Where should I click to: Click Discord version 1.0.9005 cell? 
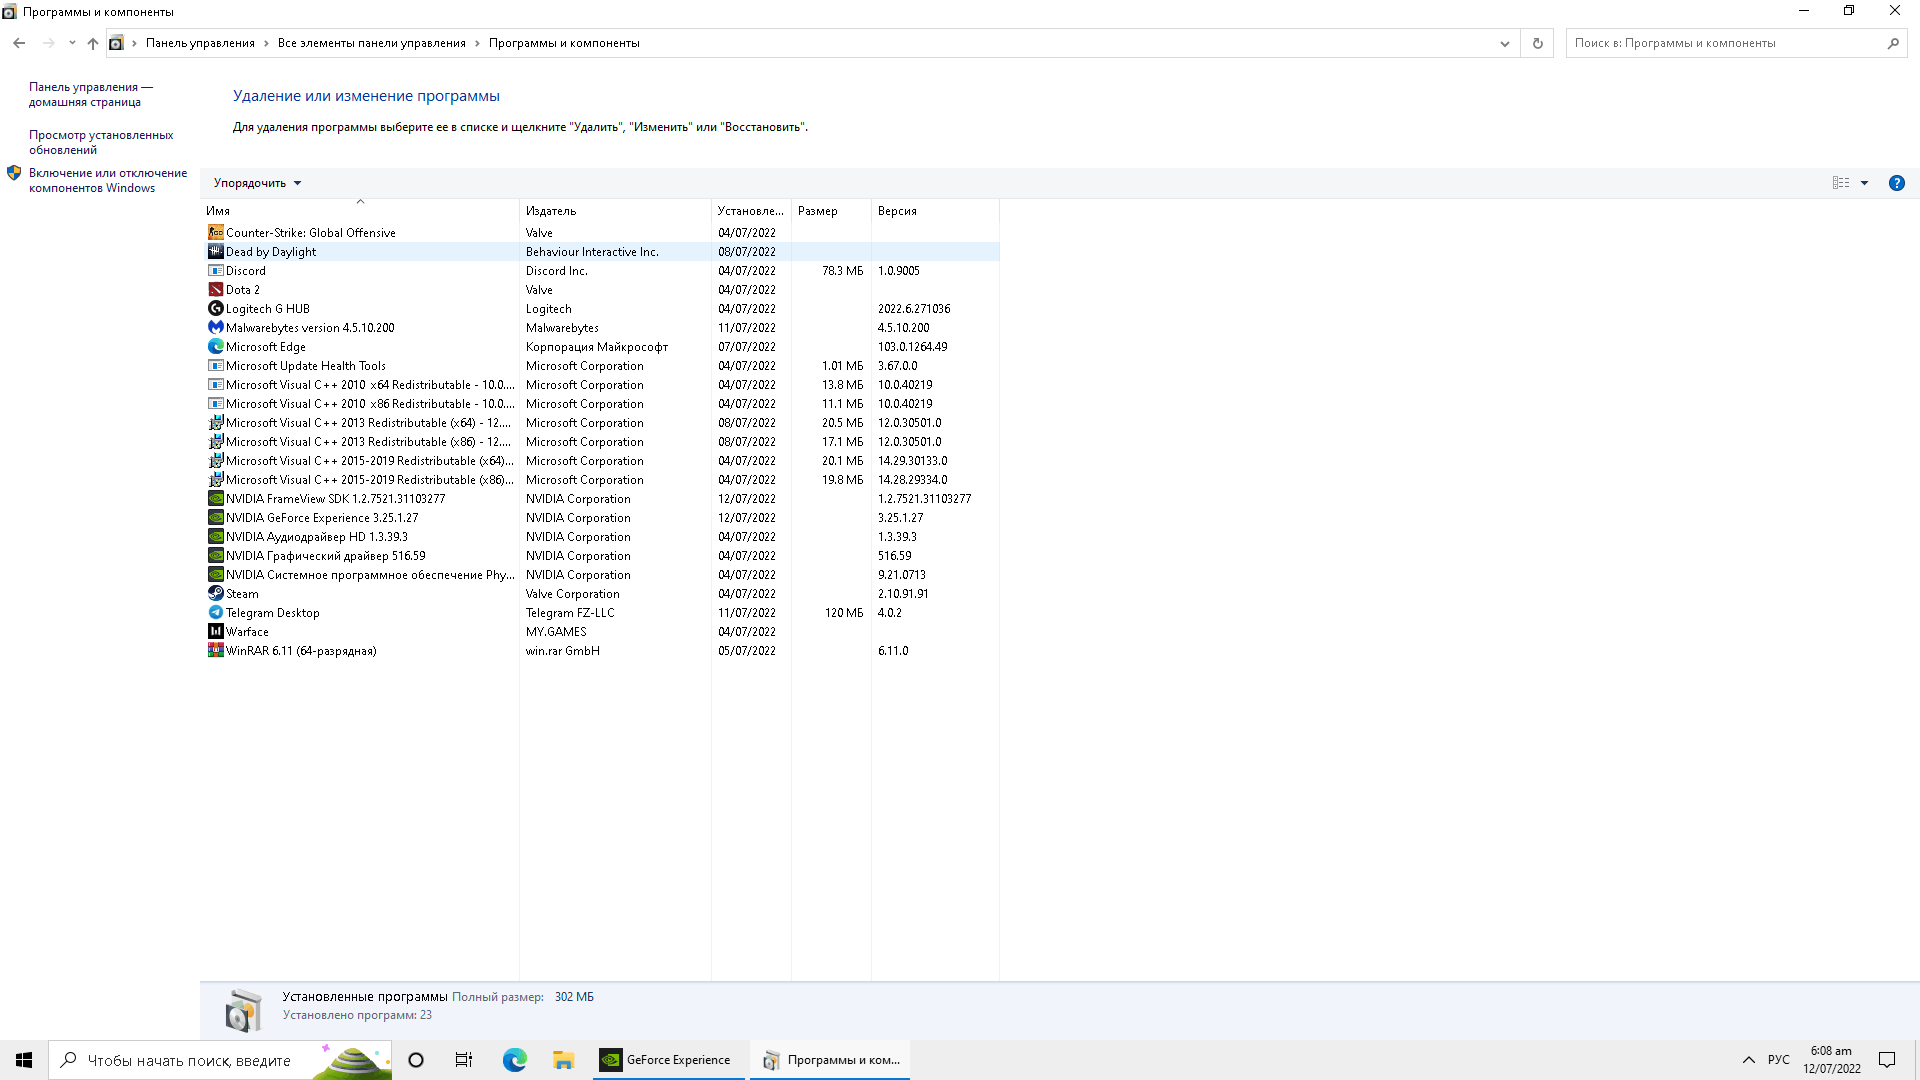899,270
